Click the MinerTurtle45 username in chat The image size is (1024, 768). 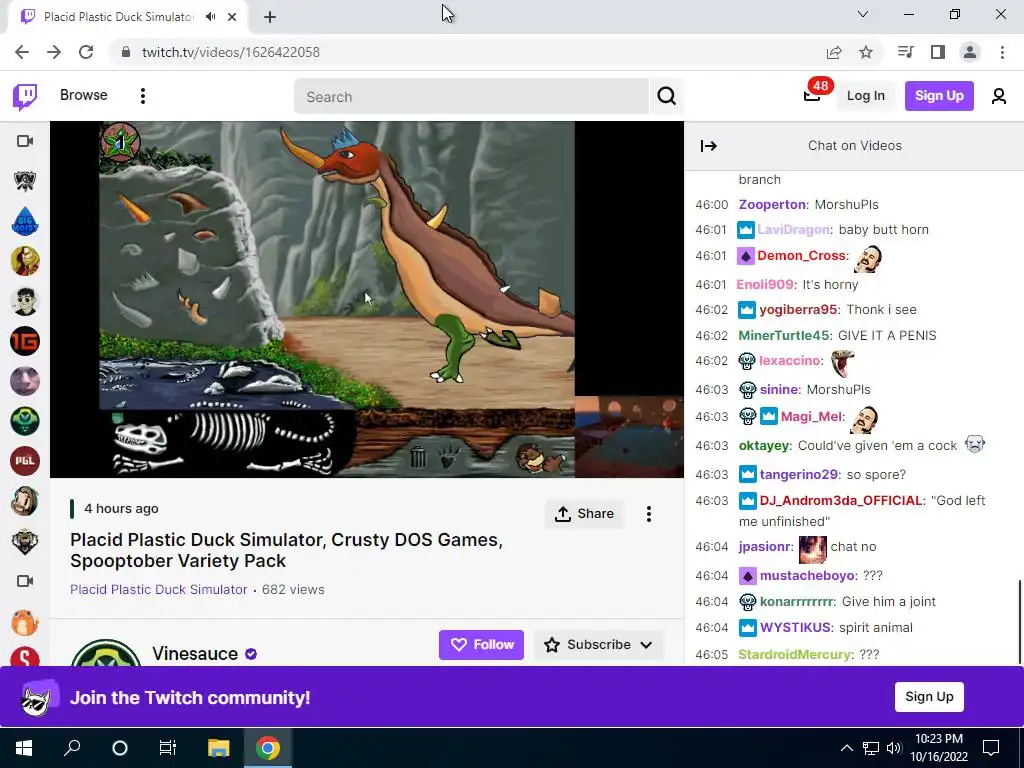point(784,336)
